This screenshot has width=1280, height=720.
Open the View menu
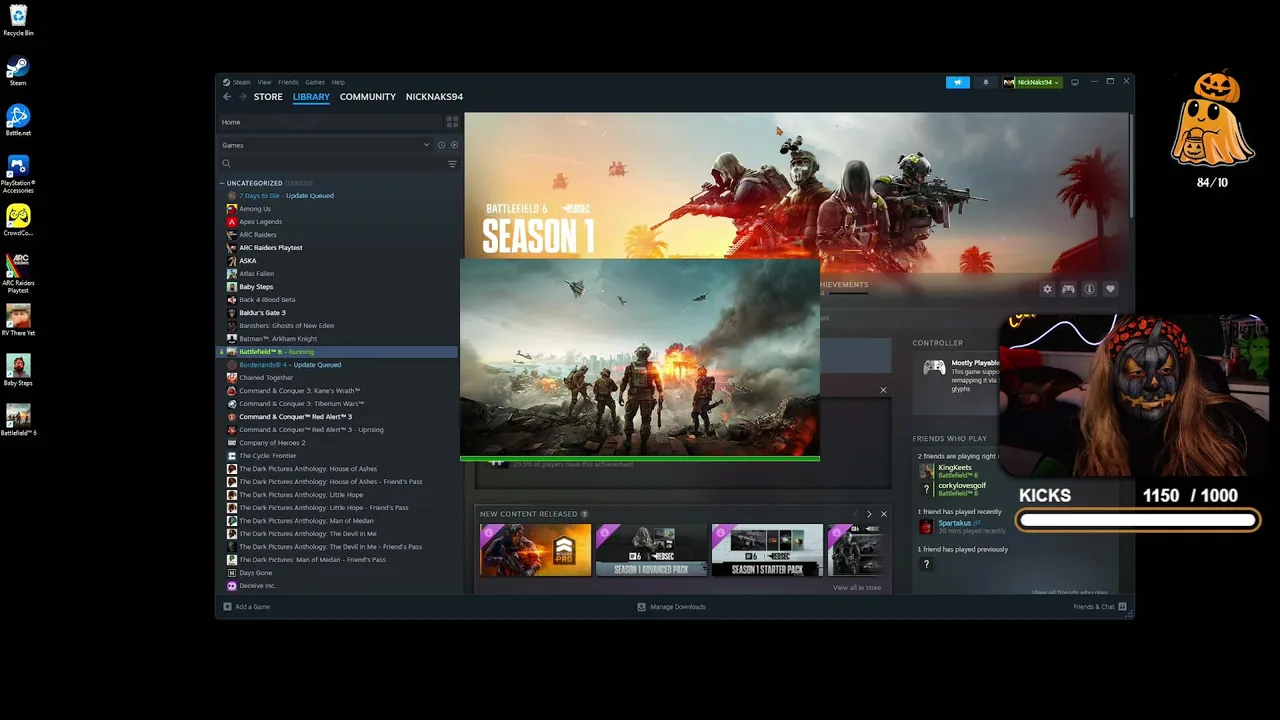click(x=264, y=82)
